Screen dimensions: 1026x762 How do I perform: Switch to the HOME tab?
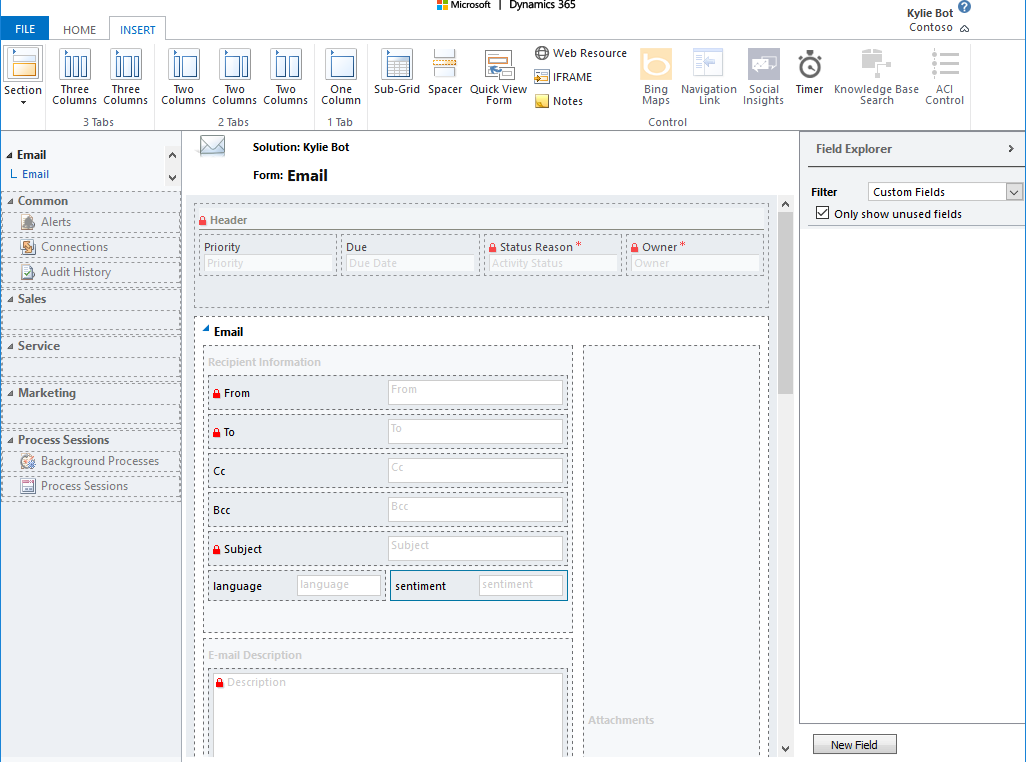(79, 29)
